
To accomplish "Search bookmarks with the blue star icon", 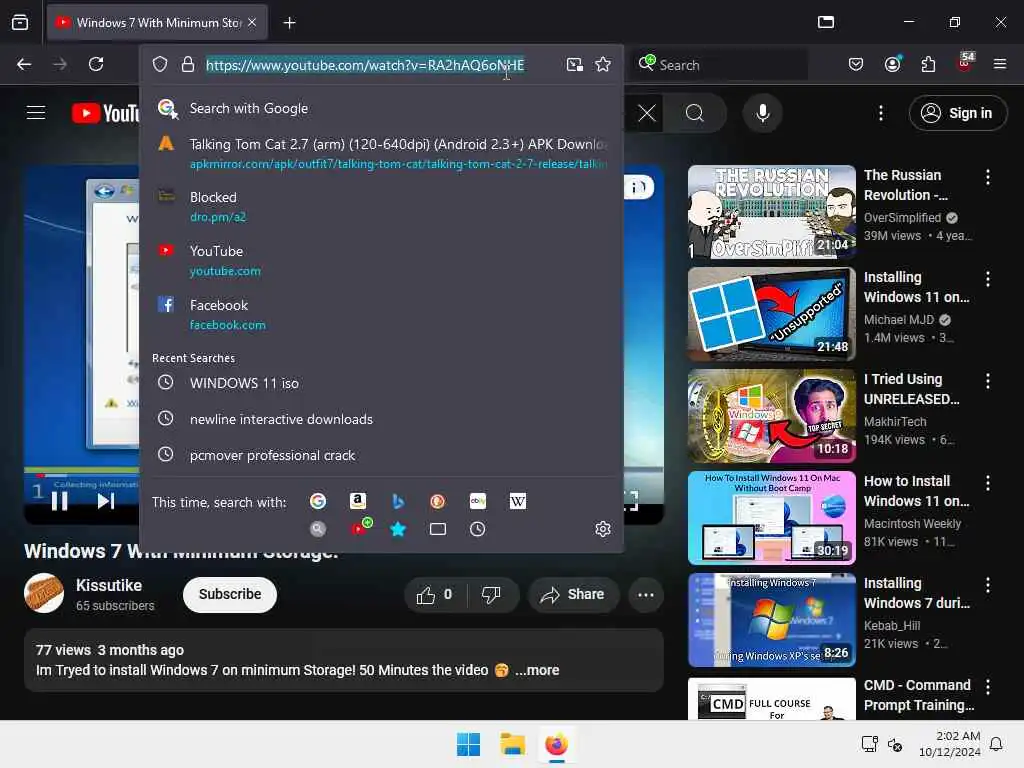I will [x=398, y=529].
